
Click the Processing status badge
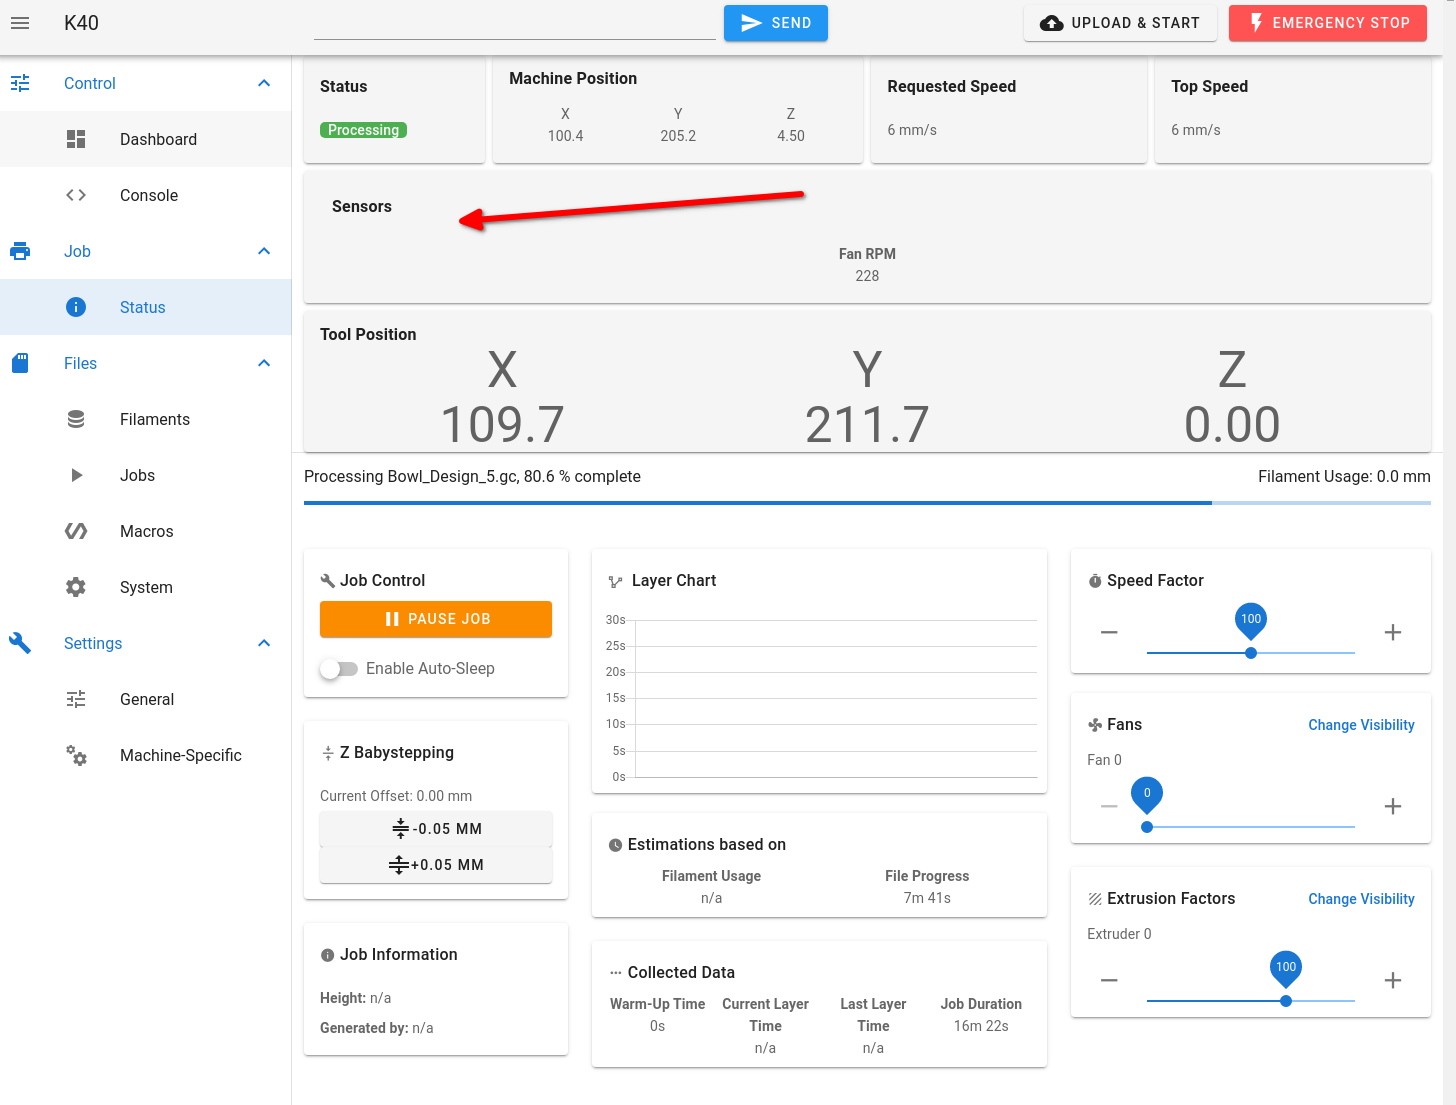pyautogui.click(x=363, y=130)
